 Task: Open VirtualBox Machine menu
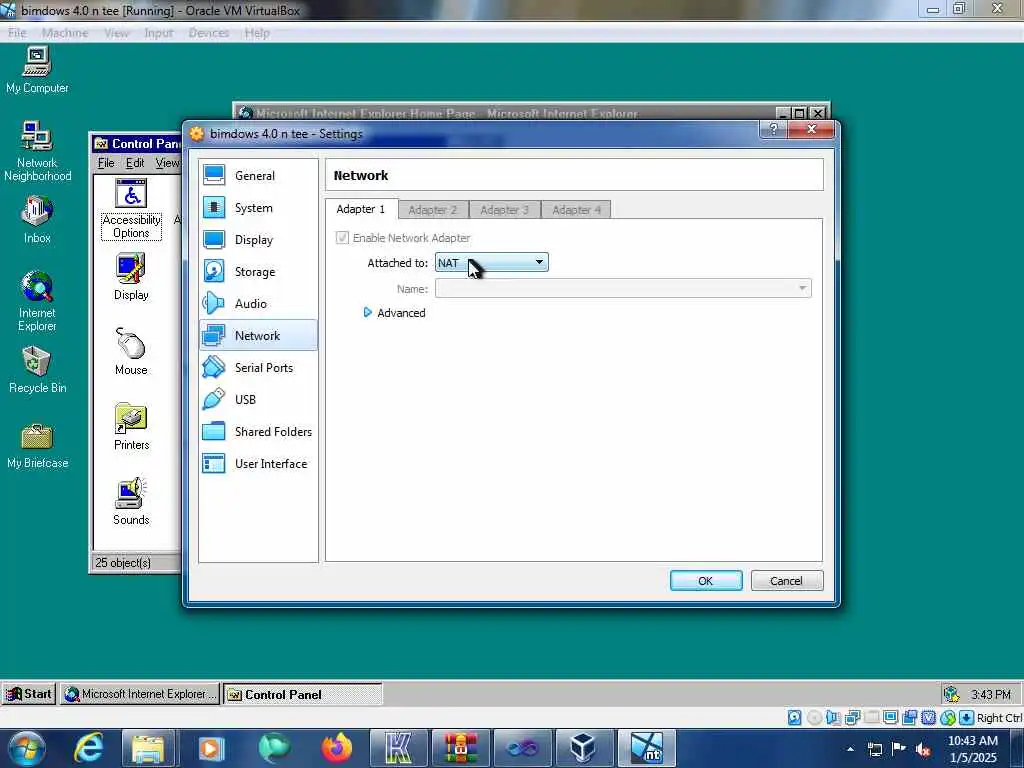(65, 33)
